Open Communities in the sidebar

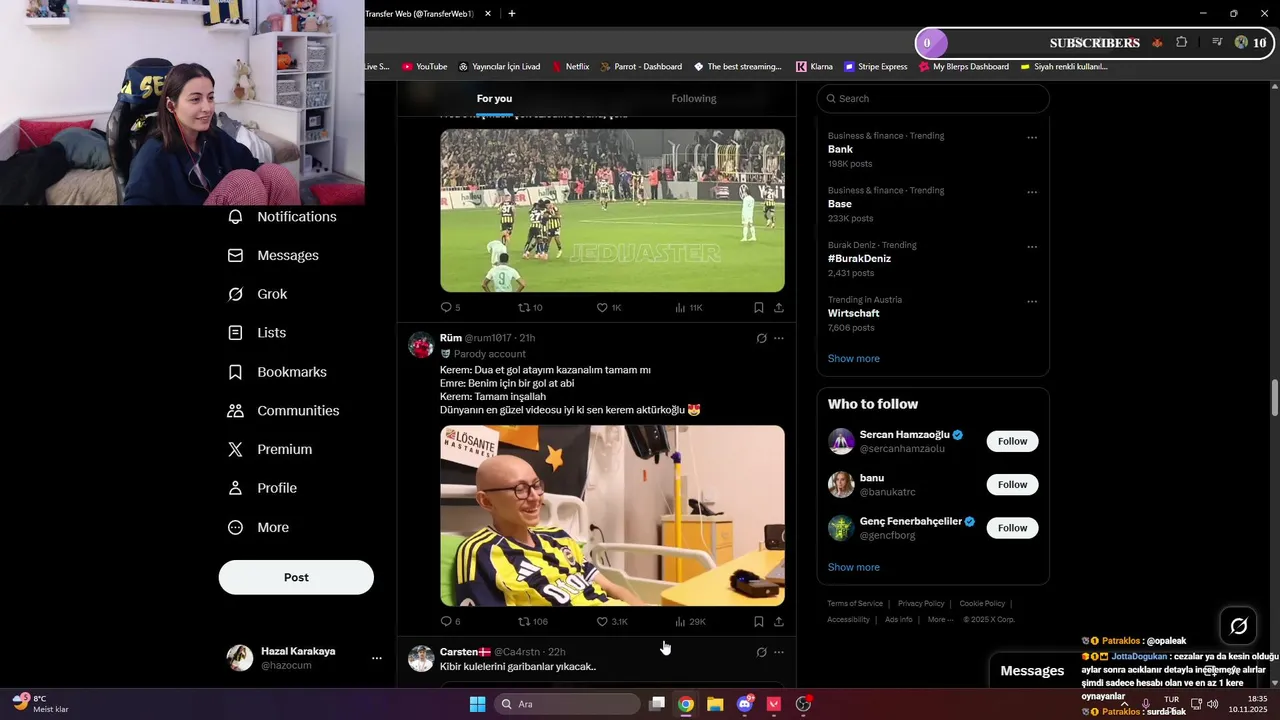click(283, 411)
